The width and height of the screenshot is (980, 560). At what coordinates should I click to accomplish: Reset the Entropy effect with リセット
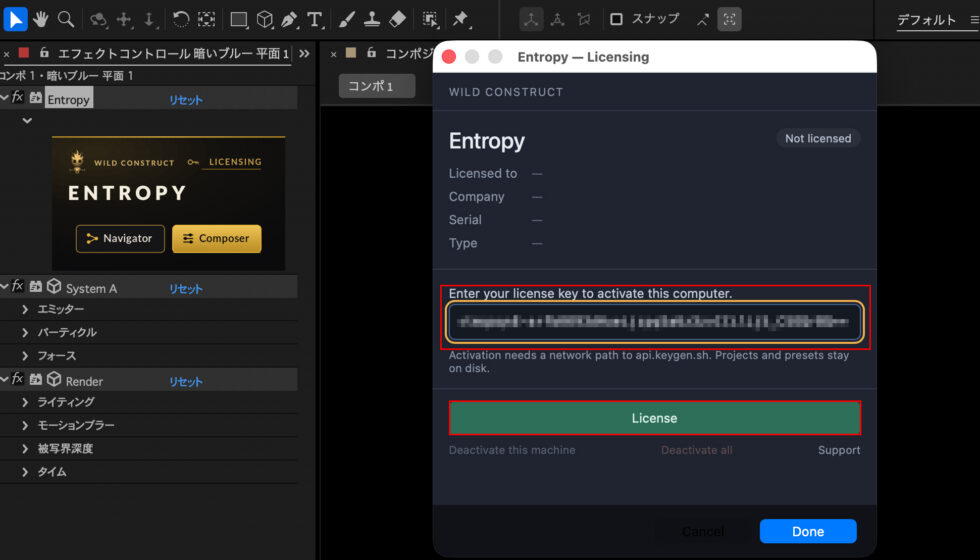pyautogui.click(x=186, y=100)
